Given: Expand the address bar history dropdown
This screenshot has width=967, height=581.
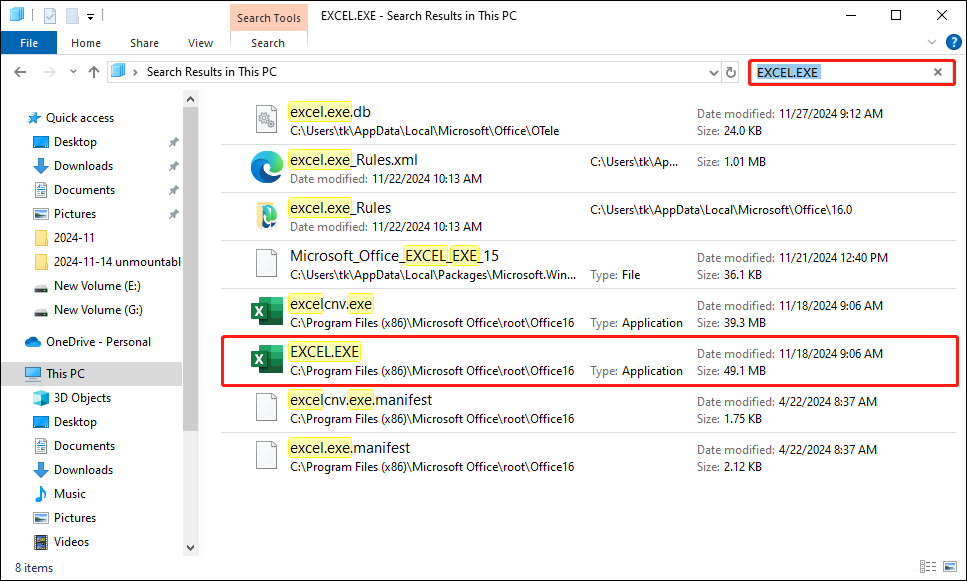Looking at the screenshot, I should [714, 72].
